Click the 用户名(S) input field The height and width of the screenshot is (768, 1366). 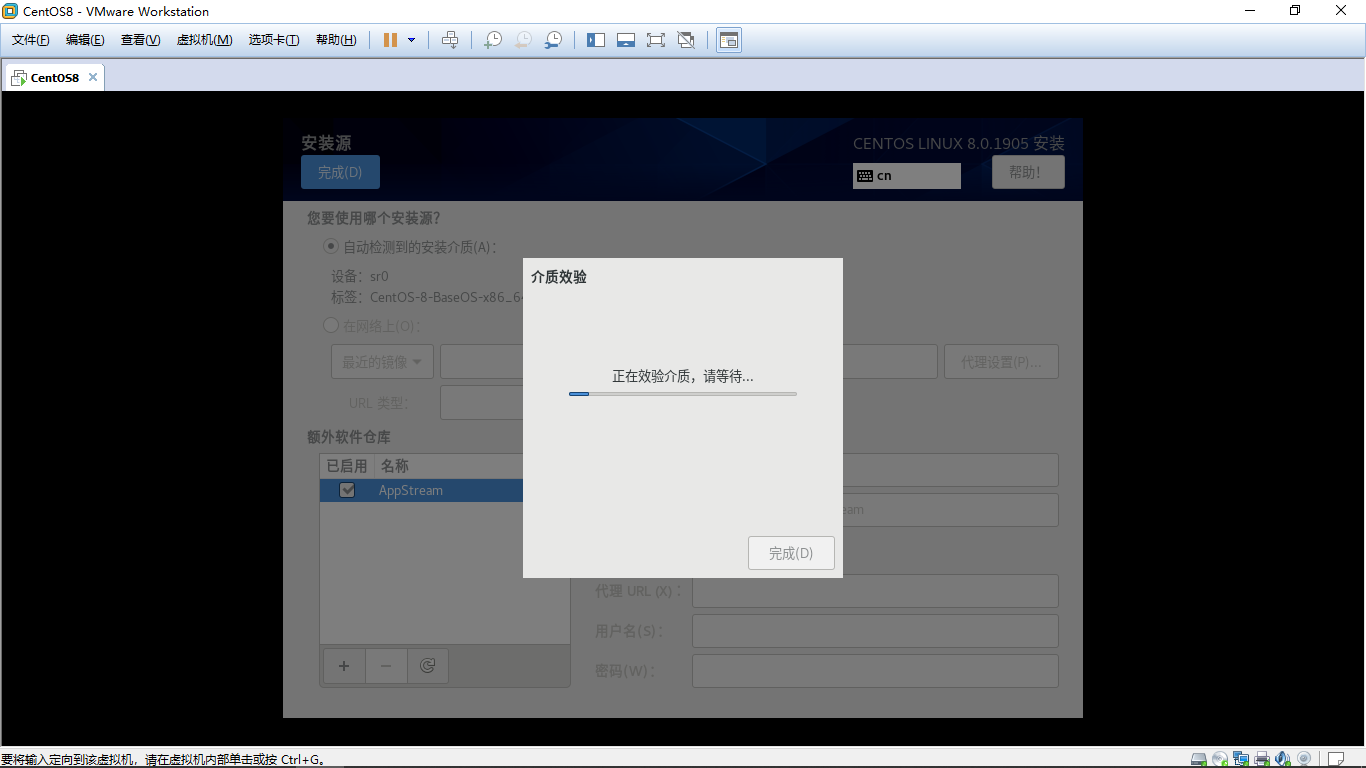coord(875,631)
